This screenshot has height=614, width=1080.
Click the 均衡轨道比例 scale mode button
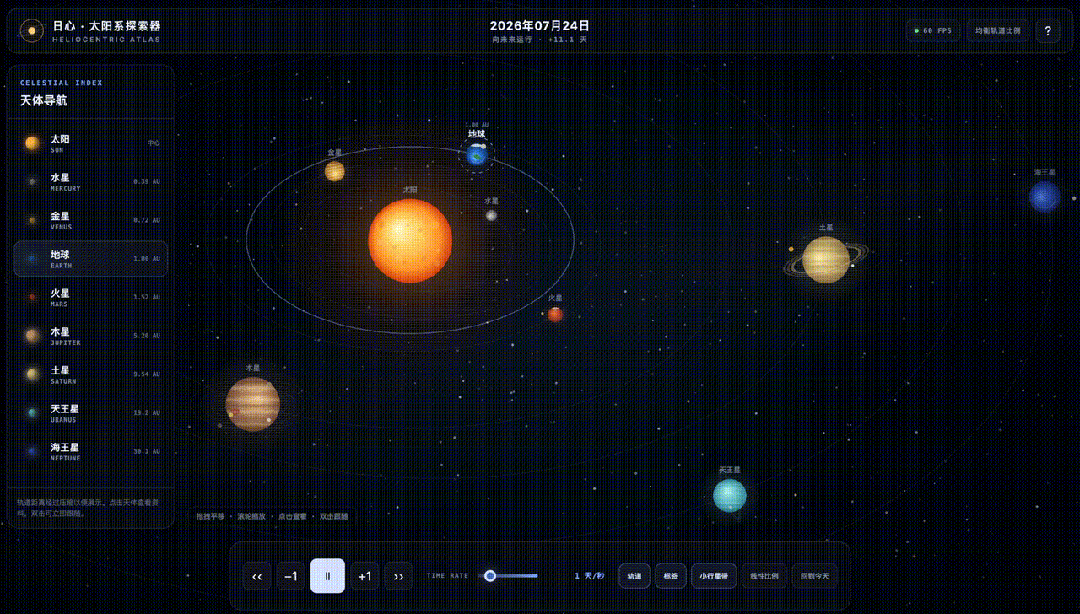pyautogui.click(x=997, y=31)
